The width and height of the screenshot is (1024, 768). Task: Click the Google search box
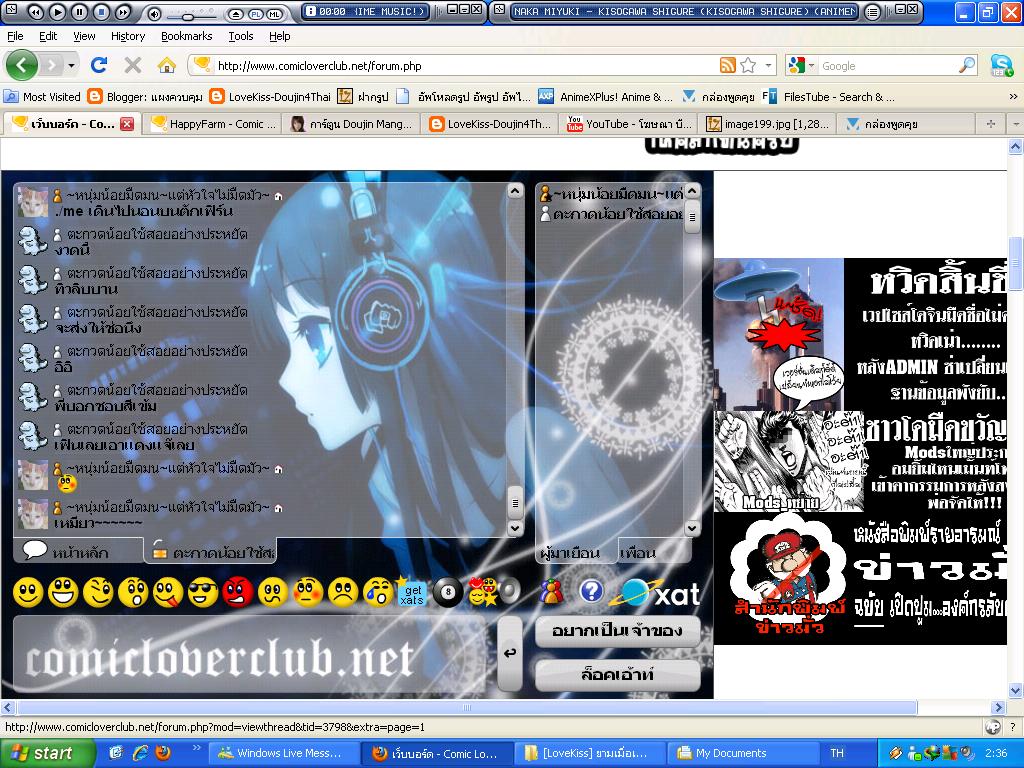tap(888, 65)
